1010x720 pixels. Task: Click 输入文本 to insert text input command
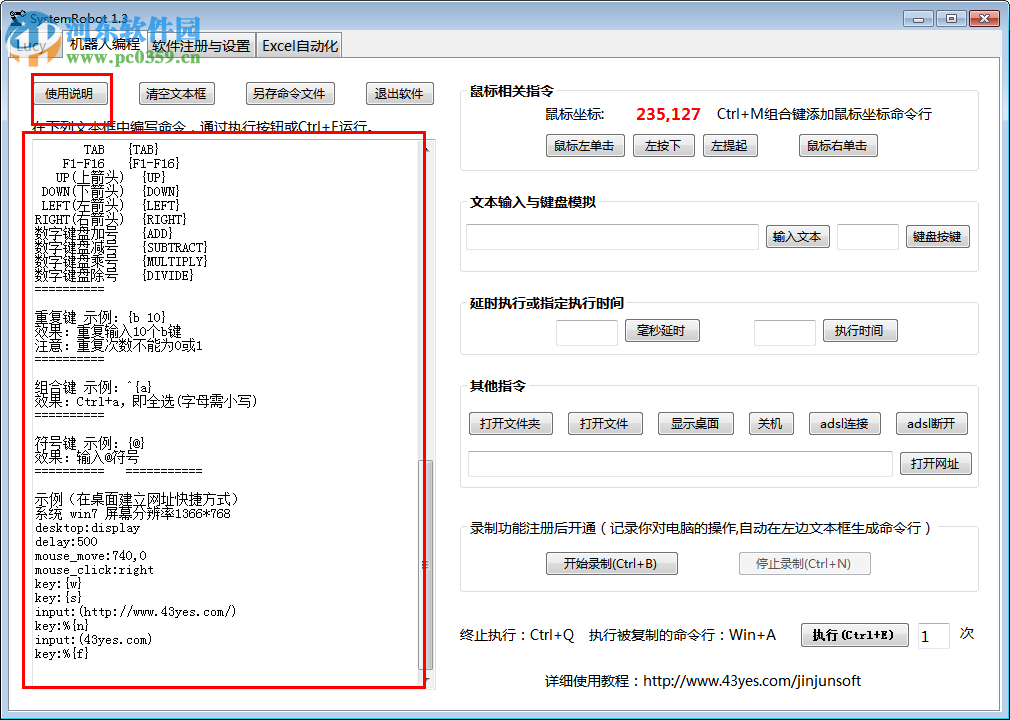797,236
